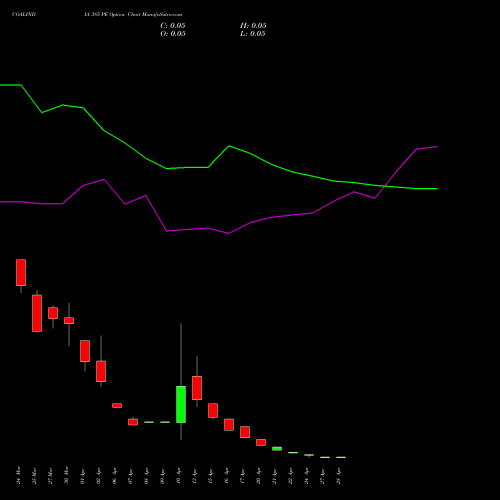Click the red candle on 16 Apr
500x500 pixels.
(229, 425)
